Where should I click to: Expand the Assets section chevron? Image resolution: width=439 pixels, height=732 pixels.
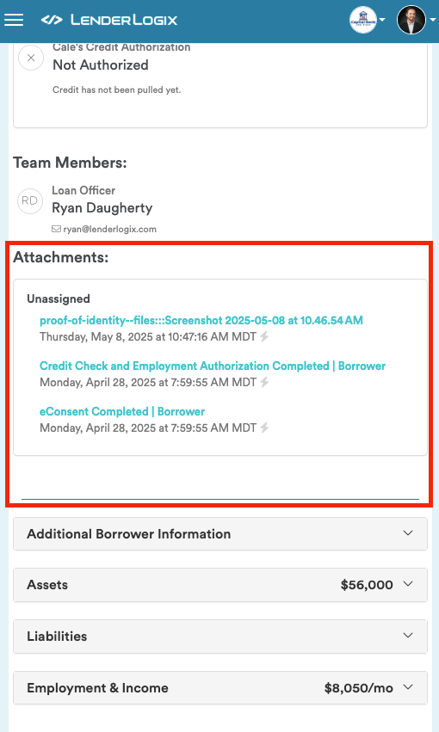click(x=408, y=584)
